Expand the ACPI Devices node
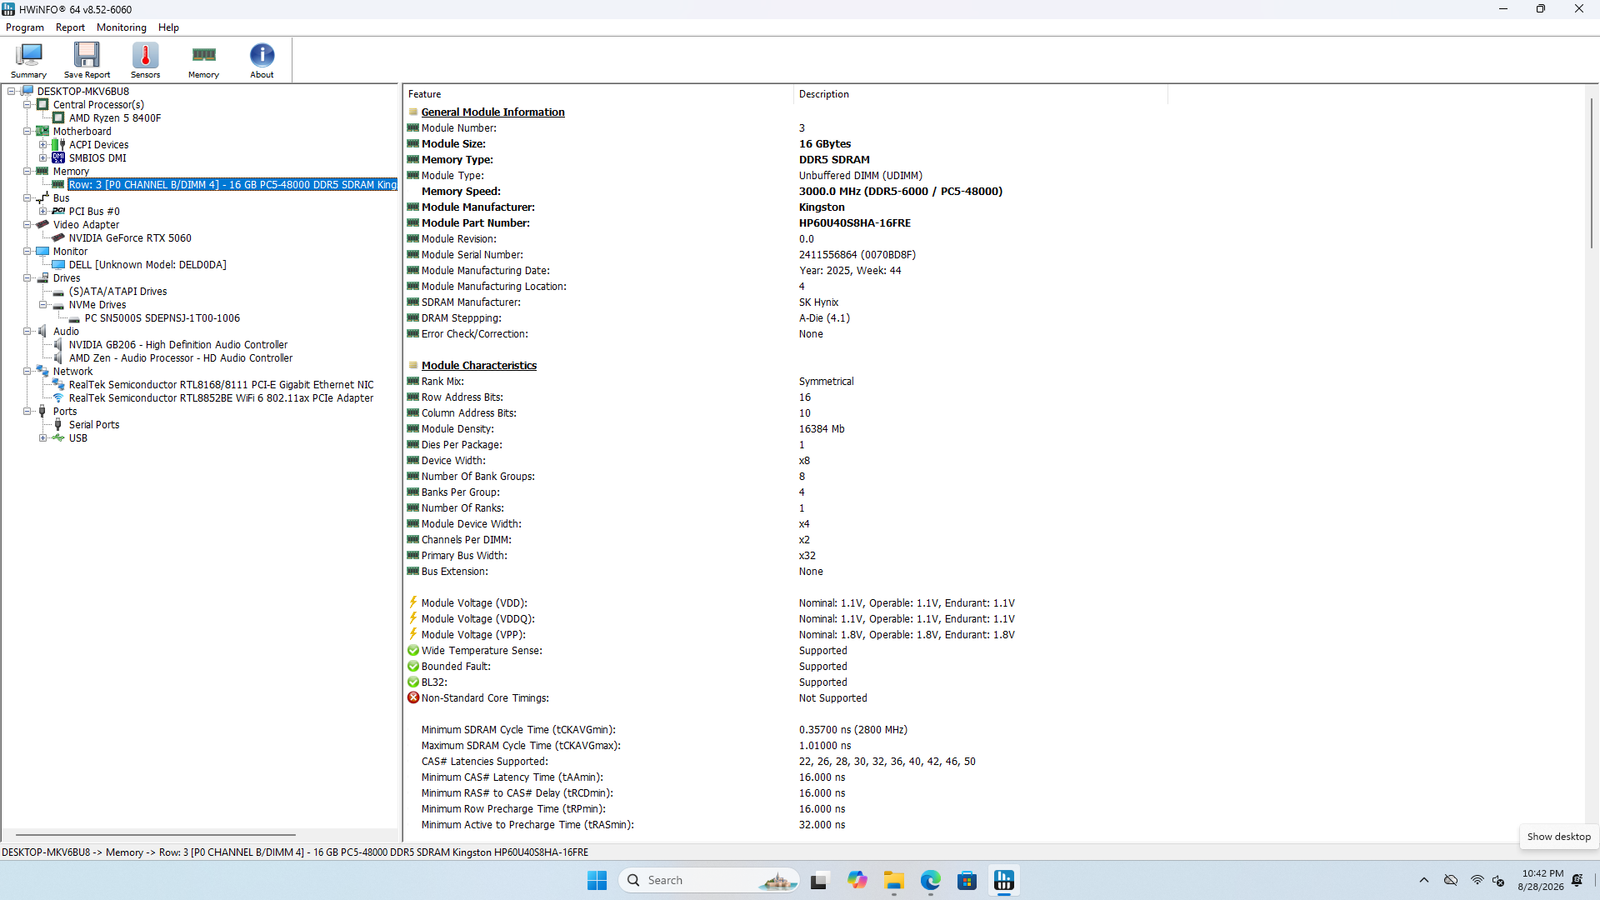Screen dimensions: 1600x900 pos(43,145)
